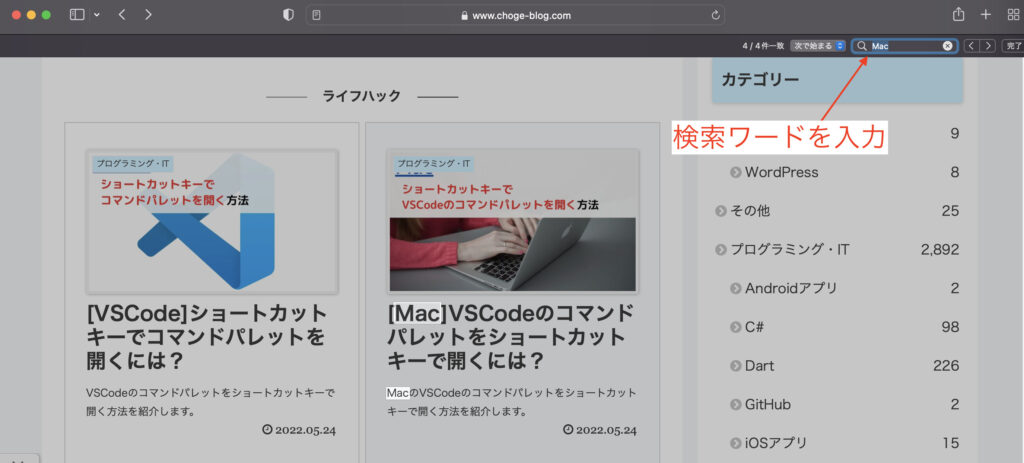Open the GitHub category
This screenshot has width=1024, height=463.
coord(768,404)
